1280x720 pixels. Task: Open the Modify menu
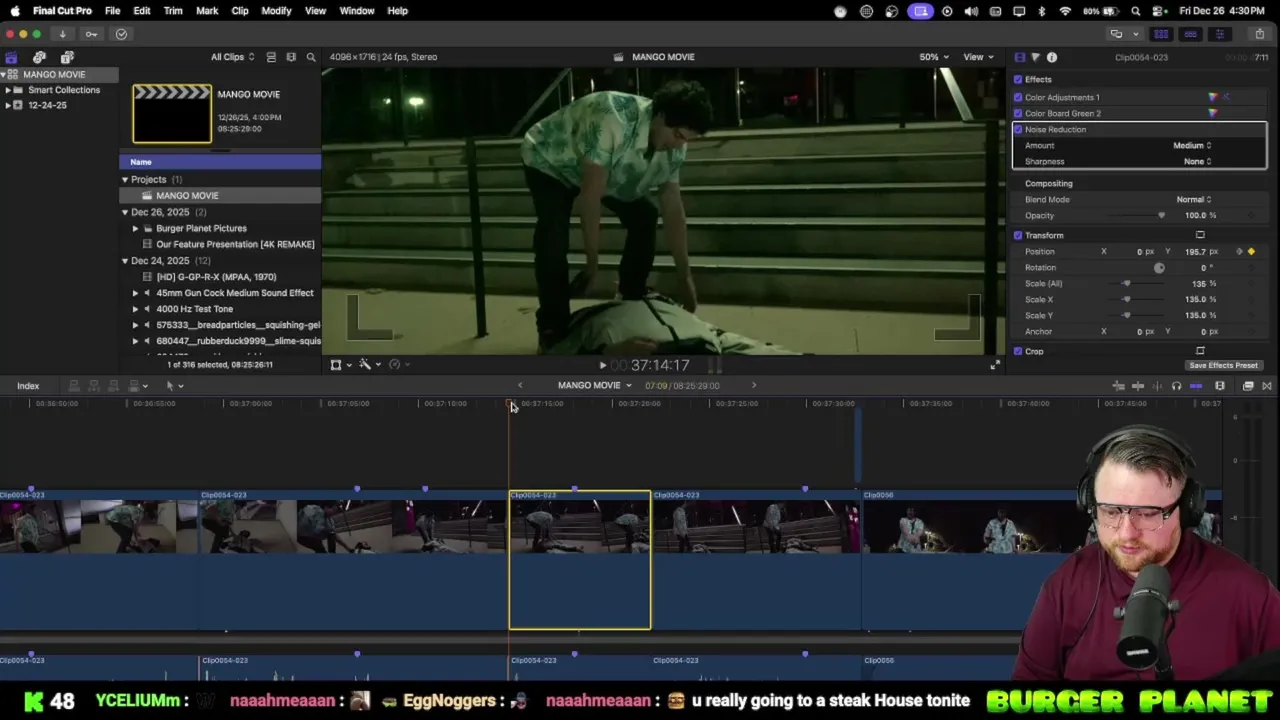tap(276, 11)
